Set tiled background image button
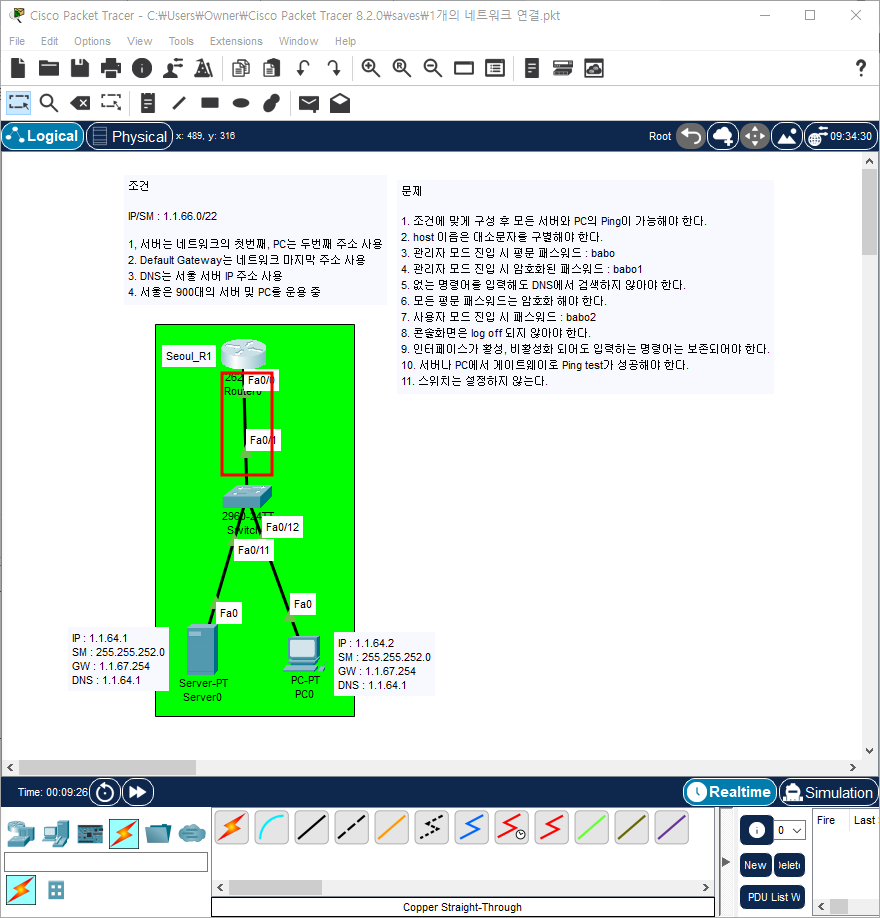Viewport: 880px width, 918px height. 786,136
